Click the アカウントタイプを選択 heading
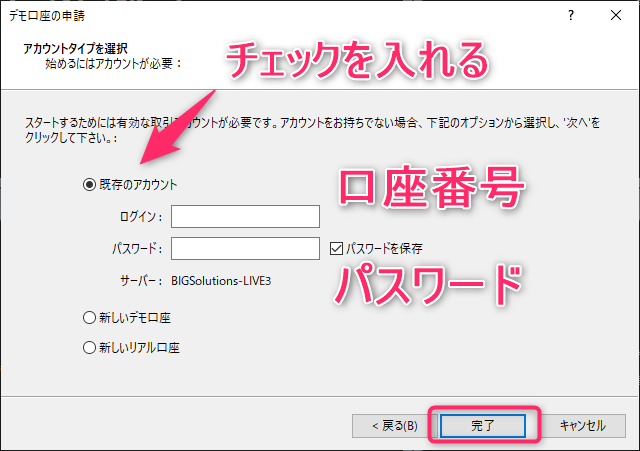Viewport: 640px width, 451px height. tap(76, 49)
